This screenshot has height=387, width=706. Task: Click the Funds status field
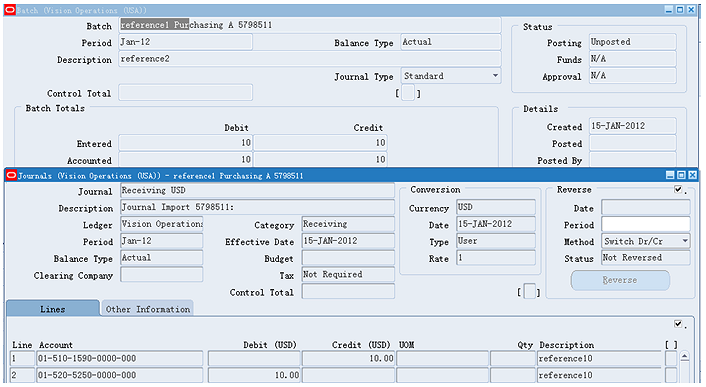point(633,59)
